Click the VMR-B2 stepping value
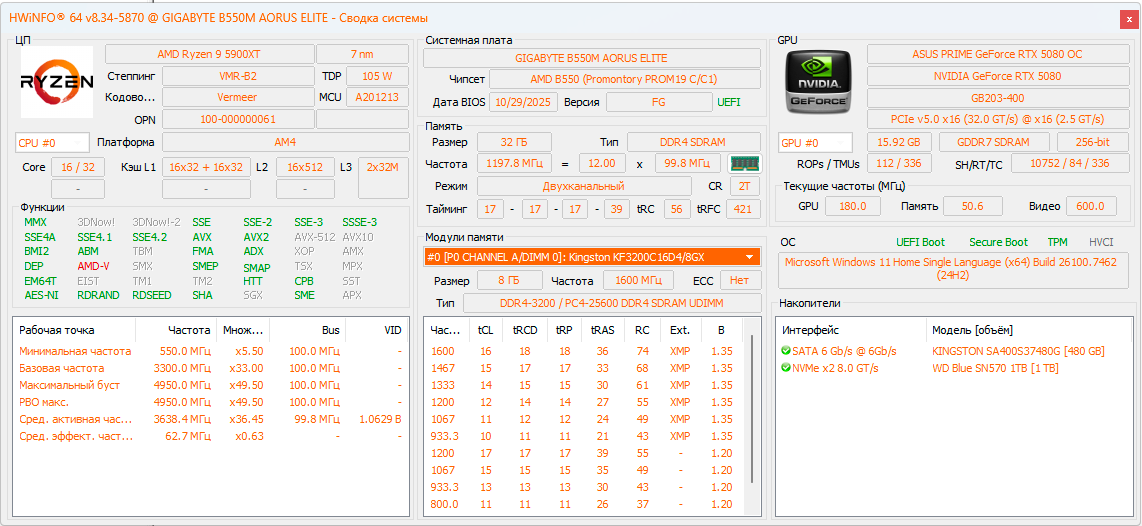The width and height of the screenshot is (1142, 526). coord(238,76)
